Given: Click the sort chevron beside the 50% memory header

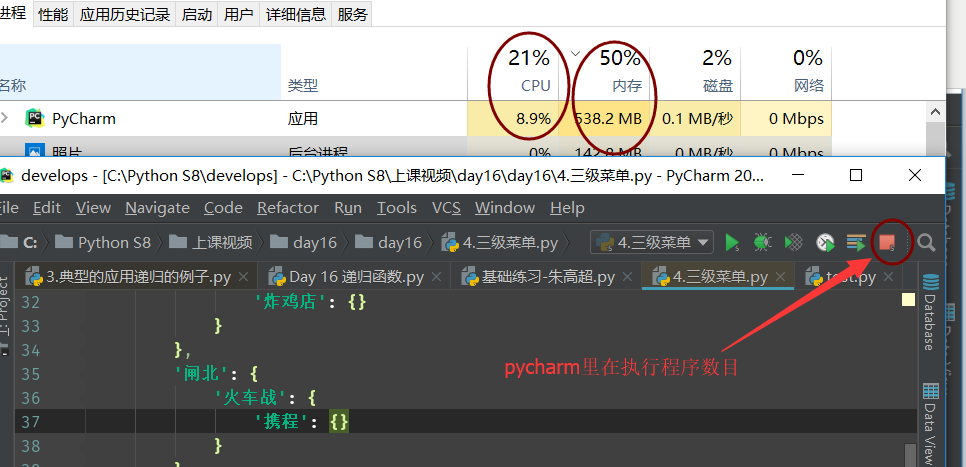Looking at the screenshot, I should (x=576, y=54).
